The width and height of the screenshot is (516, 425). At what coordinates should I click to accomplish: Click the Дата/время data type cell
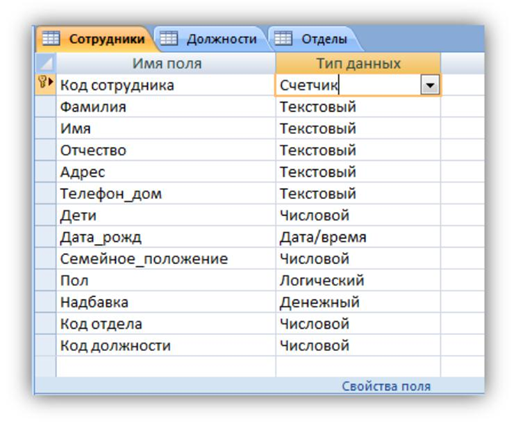click(358, 237)
